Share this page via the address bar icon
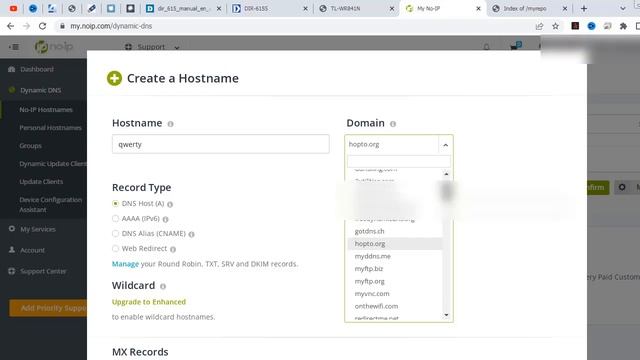Screen dimensions: 640x360 [x=539, y=26]
